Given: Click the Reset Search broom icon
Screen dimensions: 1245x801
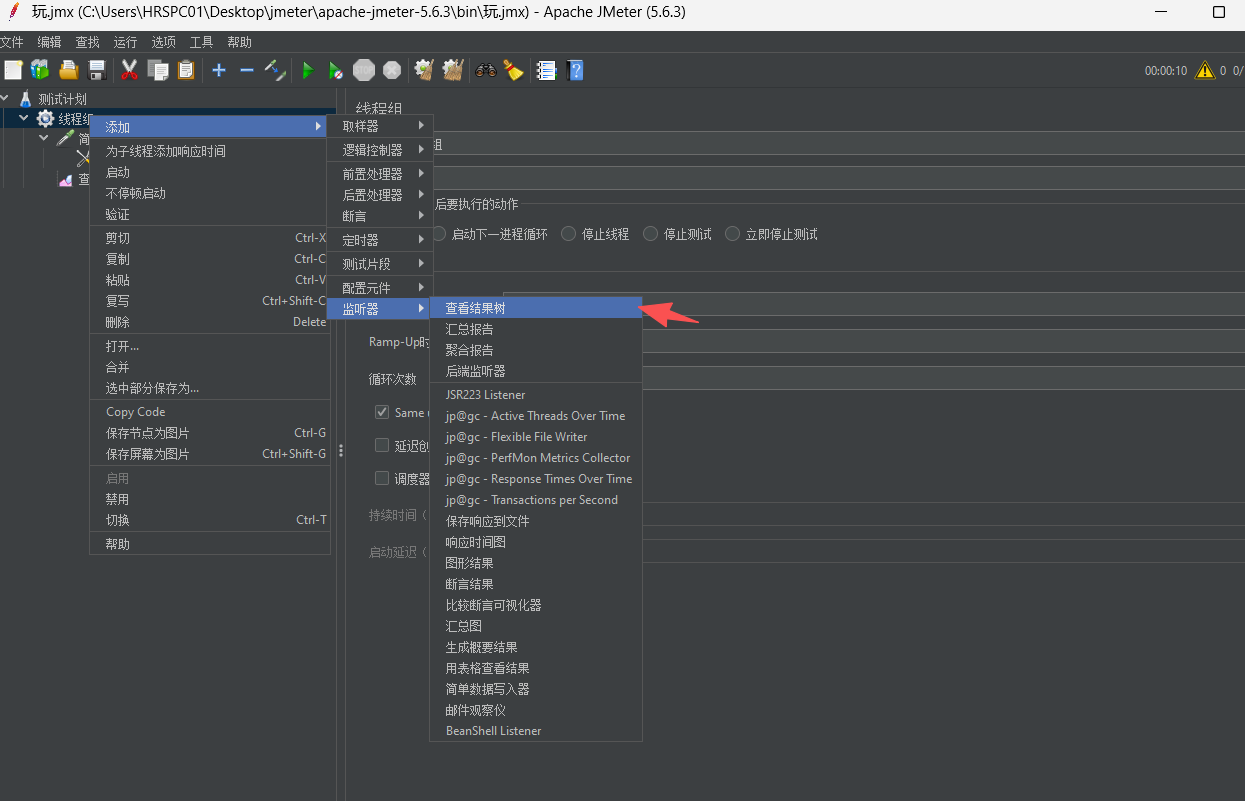Looking at the screenshot, I should (513, 70).
